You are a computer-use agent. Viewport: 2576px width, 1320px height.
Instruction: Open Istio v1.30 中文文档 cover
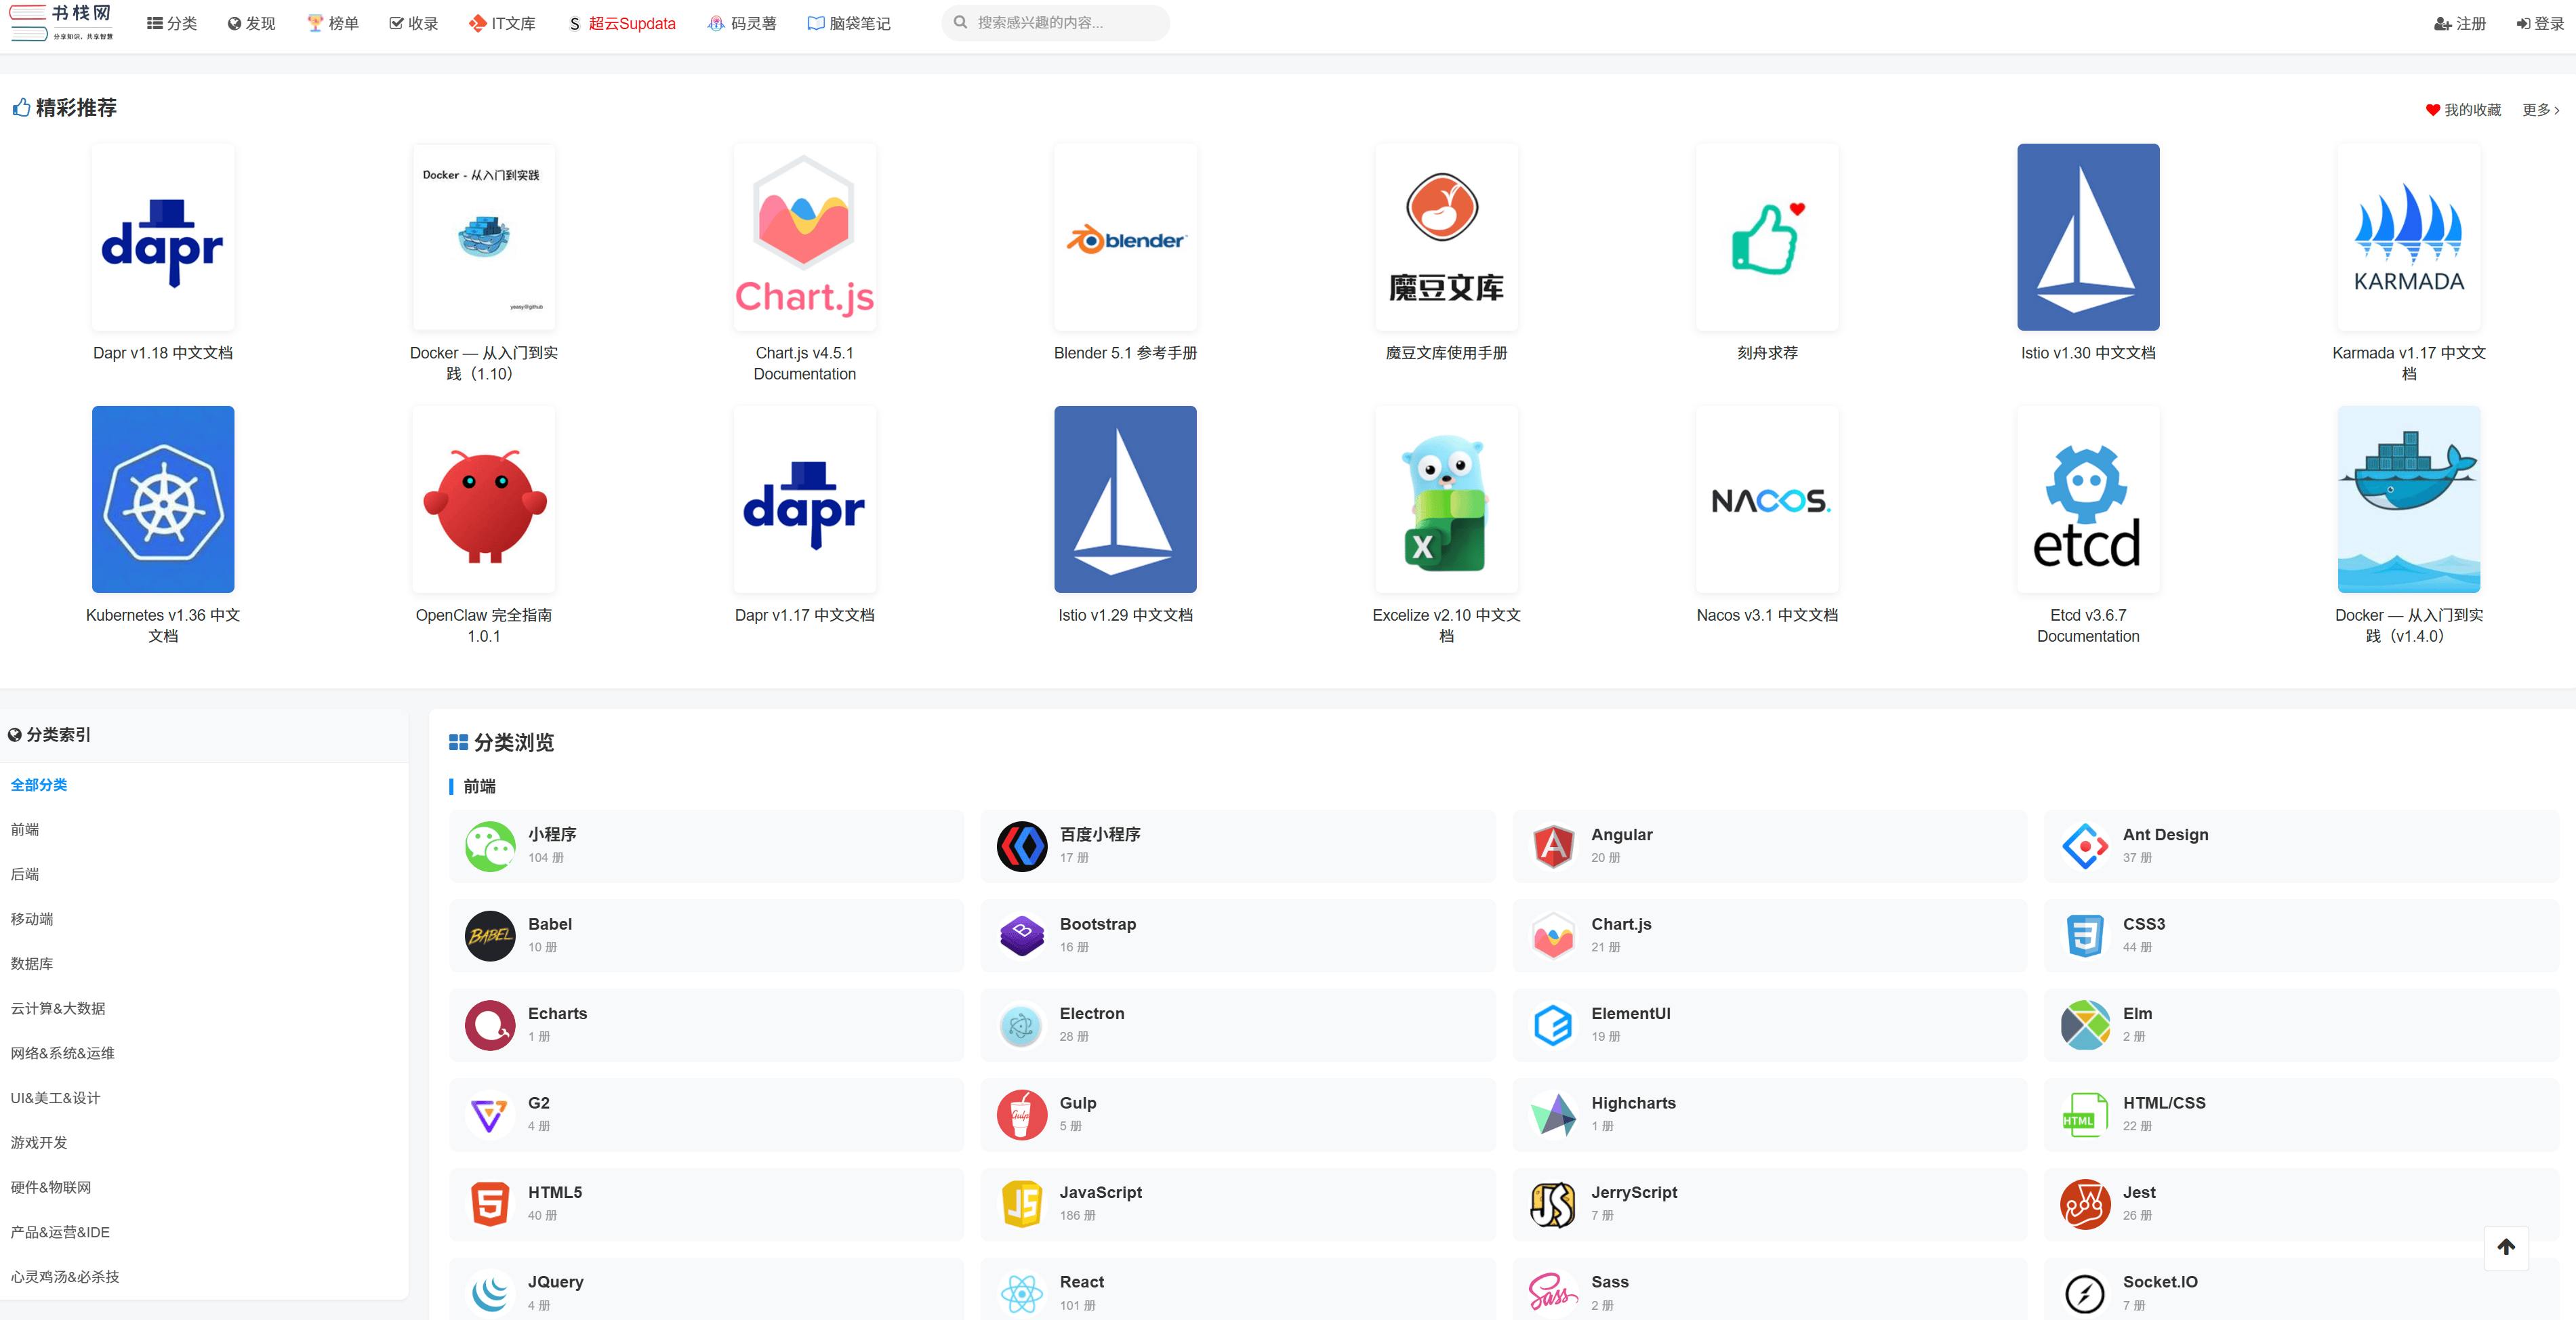[2088, 237]
